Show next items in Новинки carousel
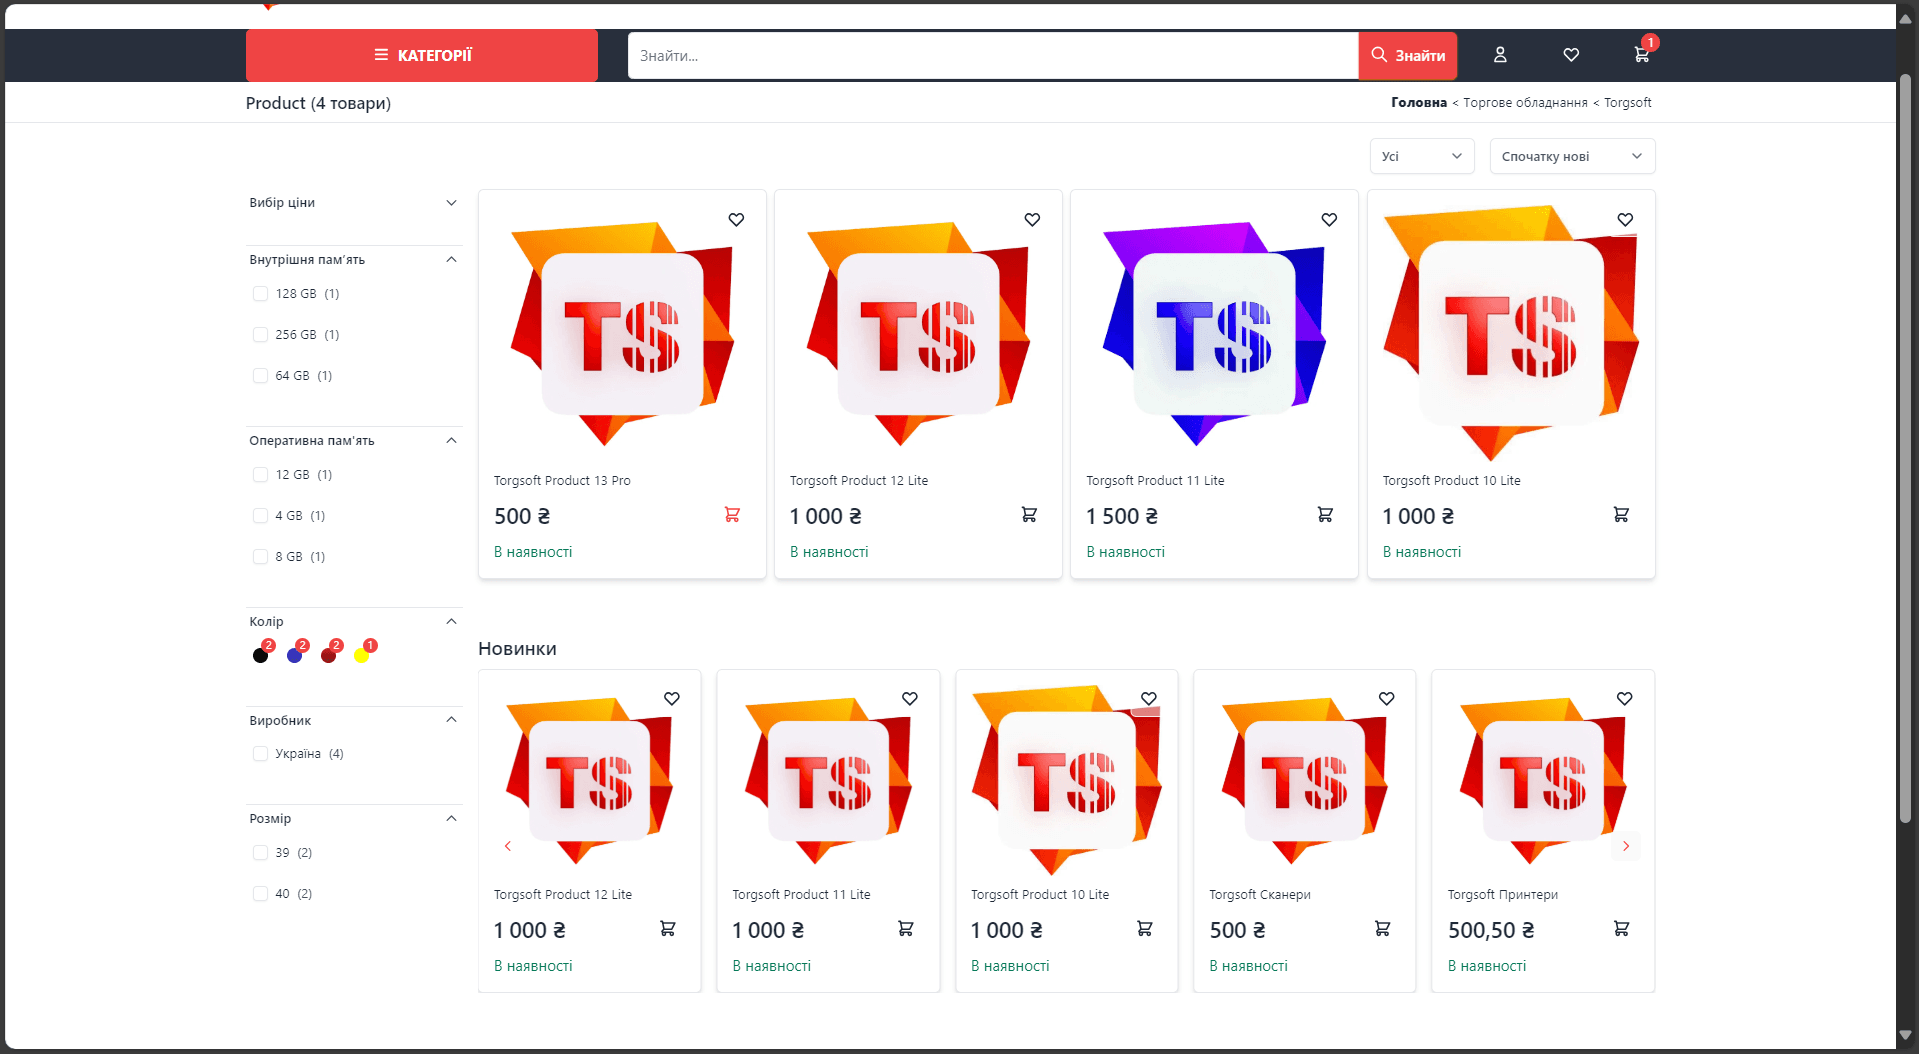 (1626, 846)
